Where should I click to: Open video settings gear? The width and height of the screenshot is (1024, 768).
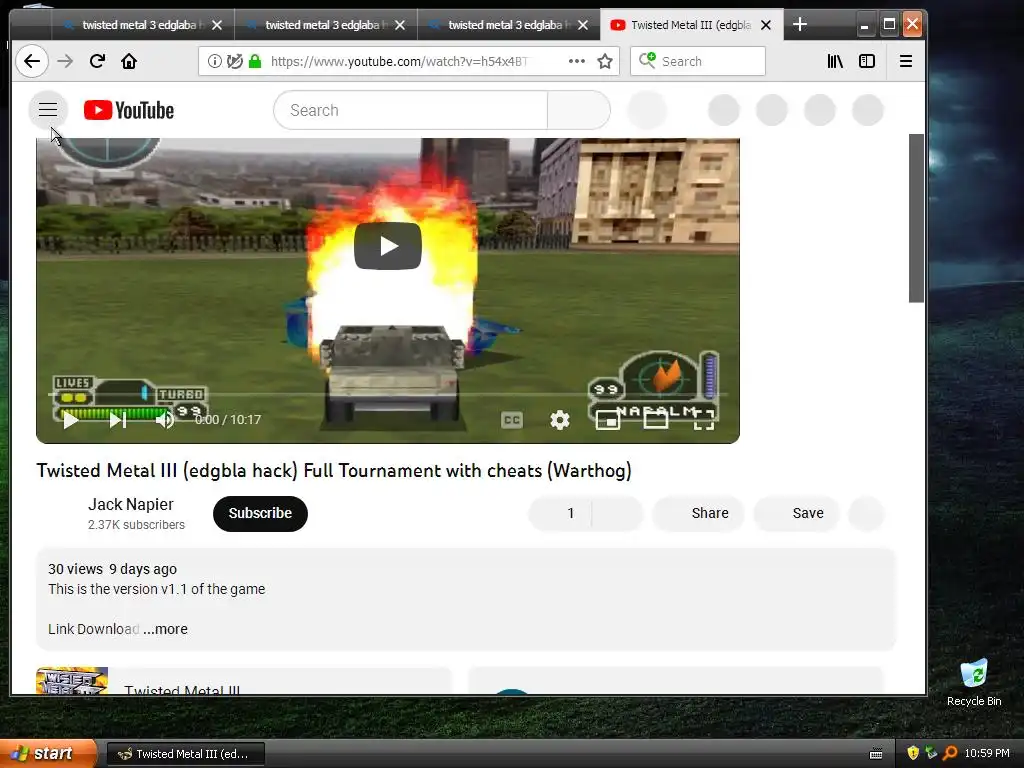click(x=560, y=420)
